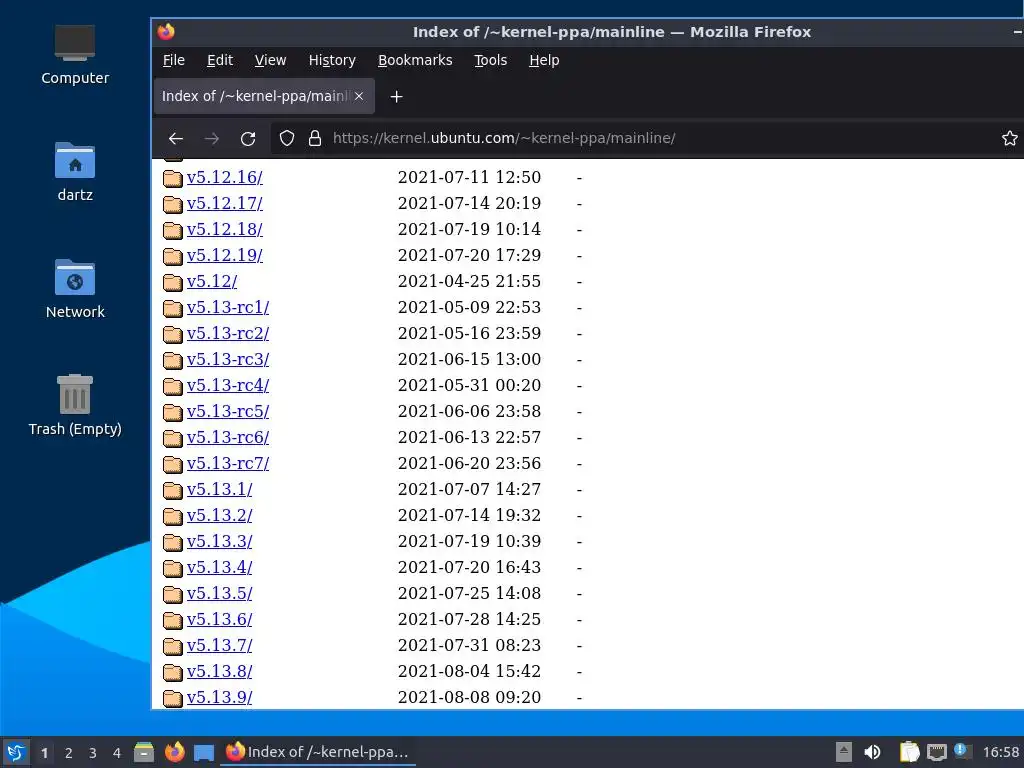This screenshot has width=1024, height=768.
Task: Open the removable media eject tray icon
Action: pyautogui.click(x=844, y=752)
